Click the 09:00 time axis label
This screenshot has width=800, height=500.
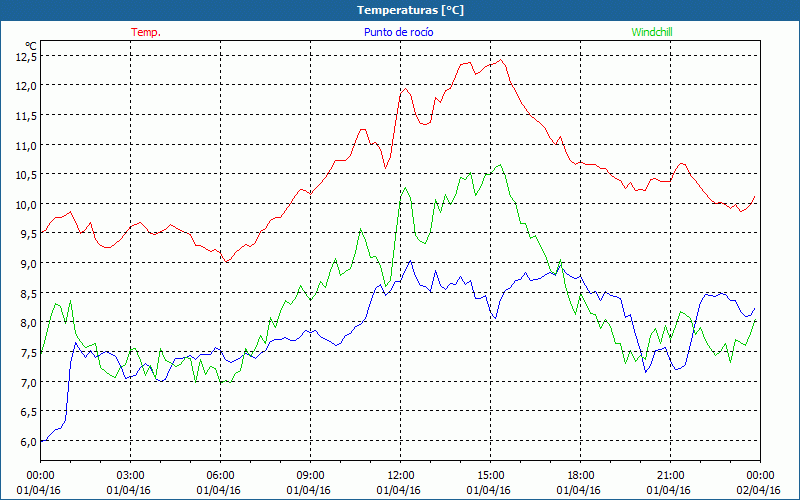coord(310,476)
